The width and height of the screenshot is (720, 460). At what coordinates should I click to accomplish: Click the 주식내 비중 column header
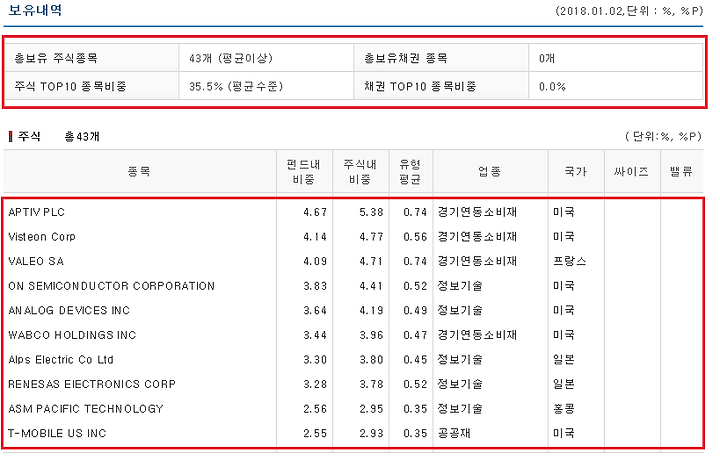(360, 172)
